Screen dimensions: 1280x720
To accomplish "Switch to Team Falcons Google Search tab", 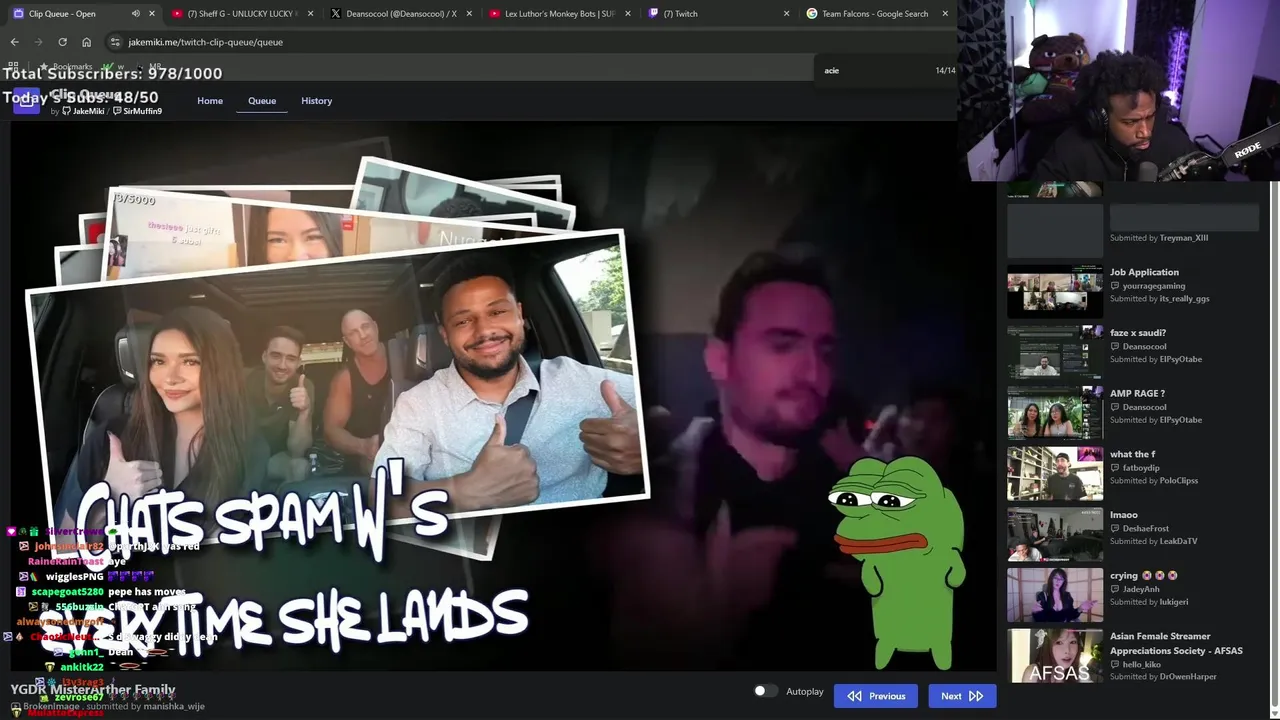I will [877, 14].
